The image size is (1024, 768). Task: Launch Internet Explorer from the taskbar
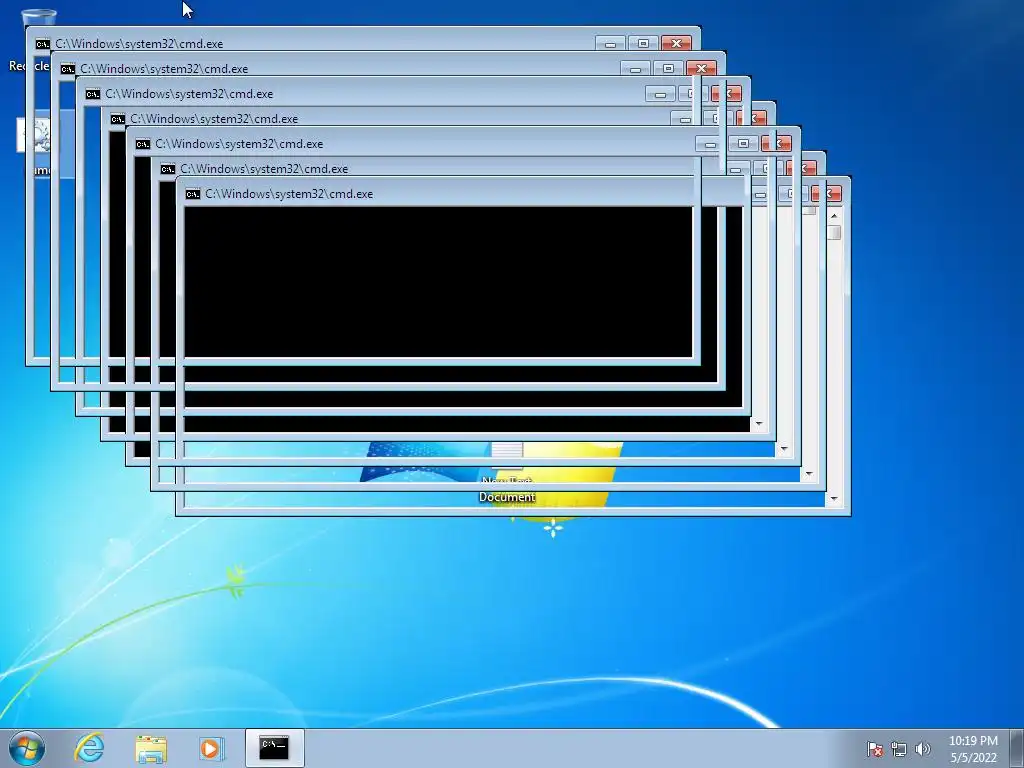(x=89, y=748)
